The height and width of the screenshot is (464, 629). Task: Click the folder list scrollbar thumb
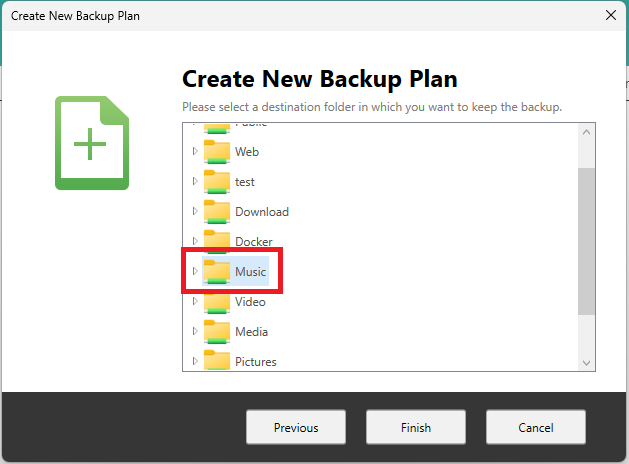pos(586,240)
